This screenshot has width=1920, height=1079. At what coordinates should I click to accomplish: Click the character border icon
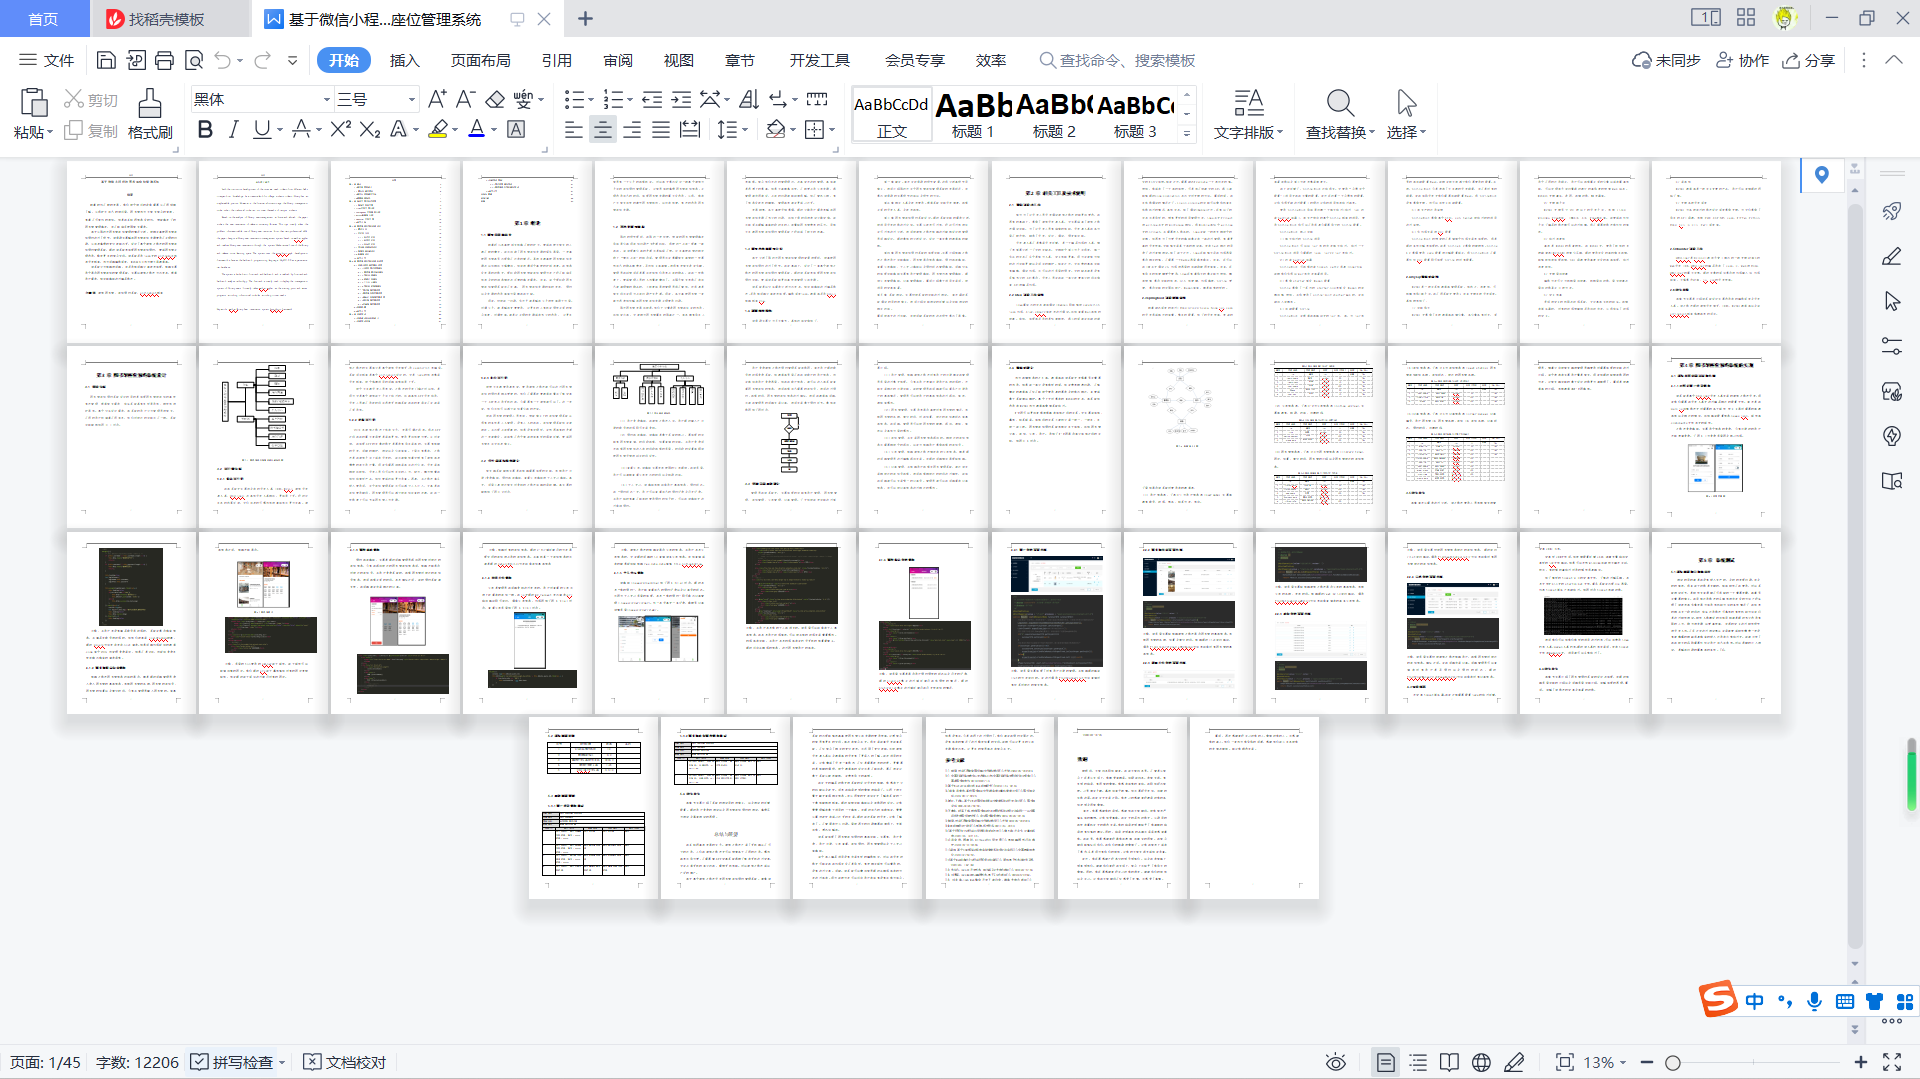point(516,129)
